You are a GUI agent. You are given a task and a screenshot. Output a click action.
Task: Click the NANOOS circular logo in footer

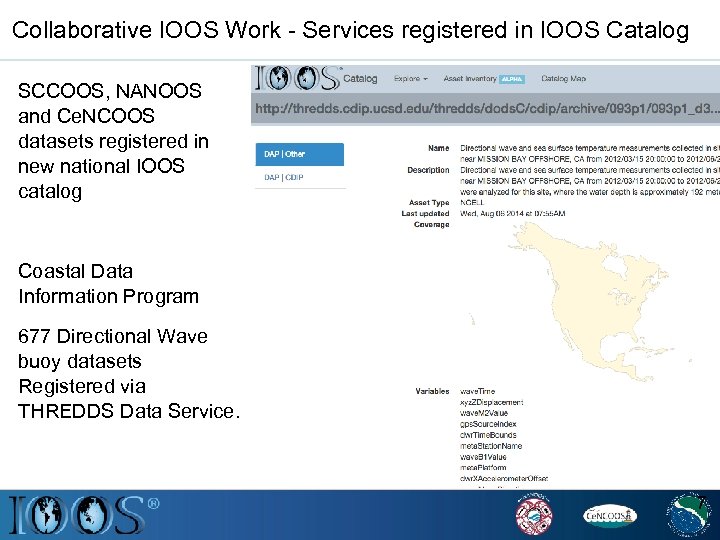point(534,515)
